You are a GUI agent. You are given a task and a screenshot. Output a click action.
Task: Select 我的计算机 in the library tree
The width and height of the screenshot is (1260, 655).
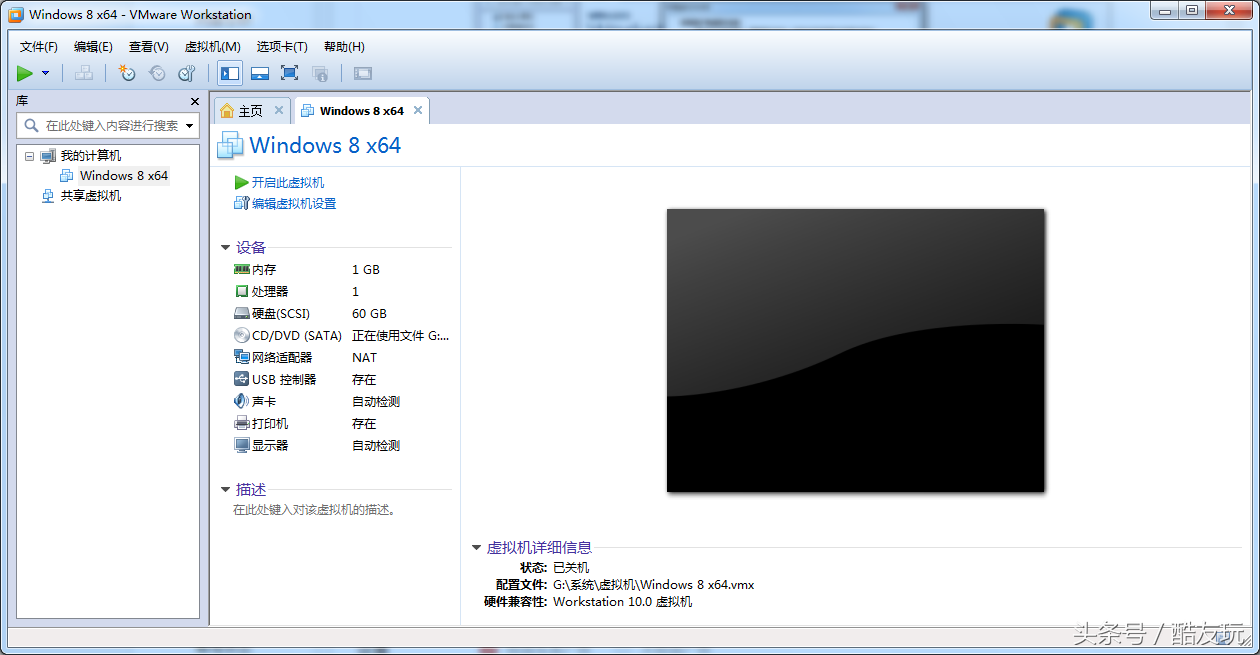tap(91, 156)
